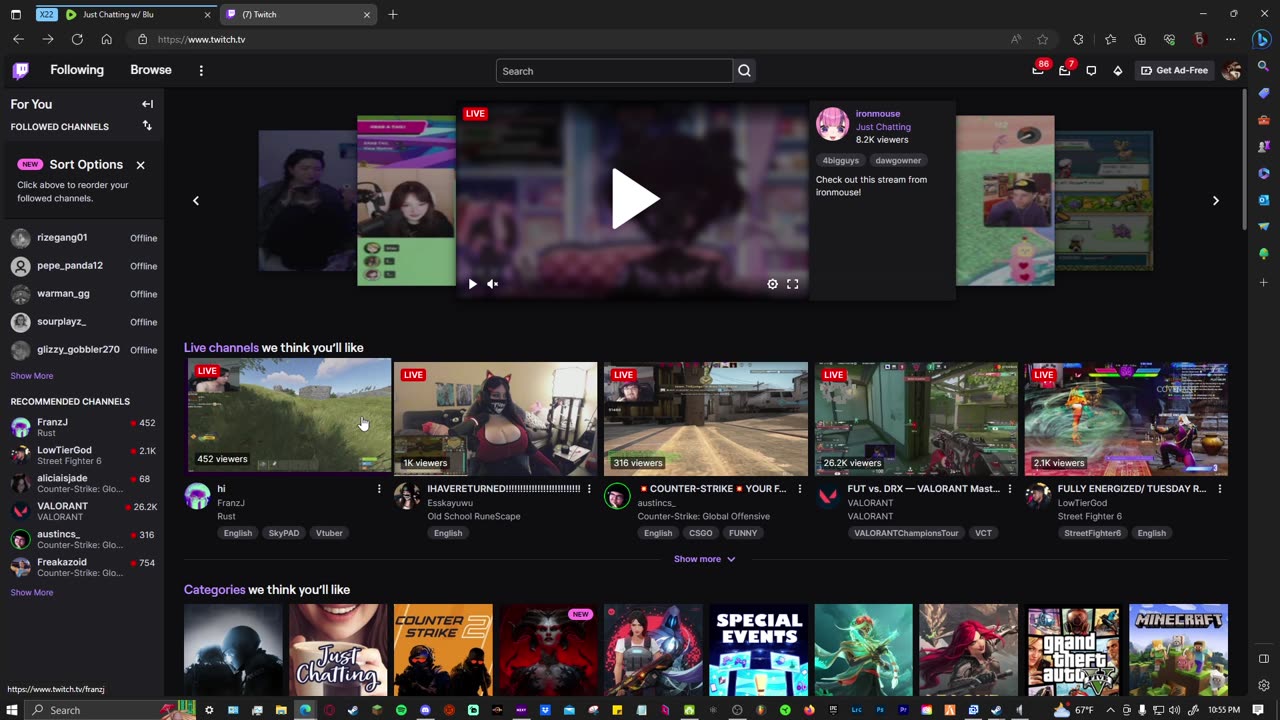Click the browser home button
Screen dimensions: 1280x720
click(106, 39)
